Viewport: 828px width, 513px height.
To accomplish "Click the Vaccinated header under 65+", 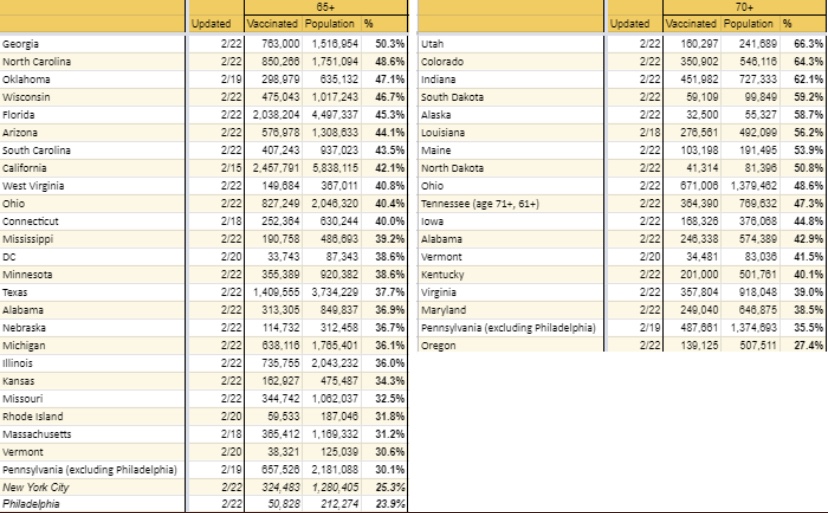I will click(x=261, y=24).
